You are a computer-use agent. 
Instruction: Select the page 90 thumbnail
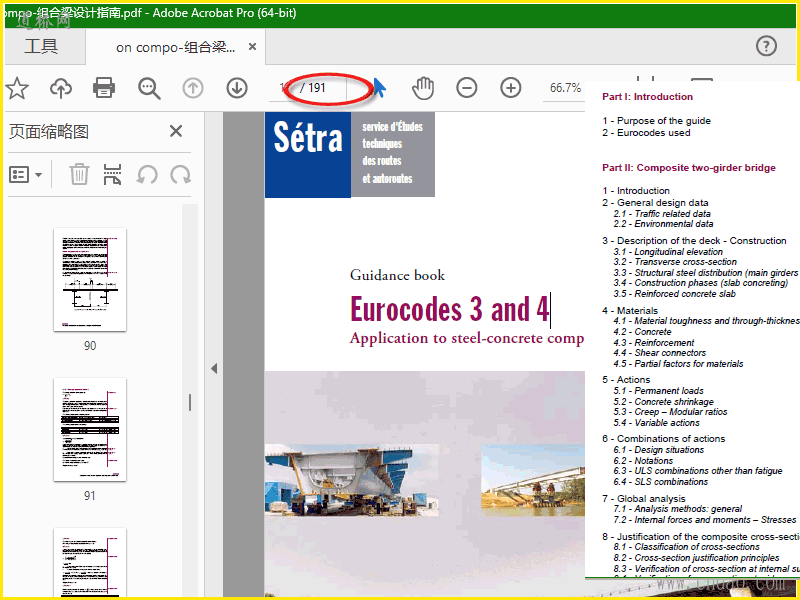click(90, 280)
